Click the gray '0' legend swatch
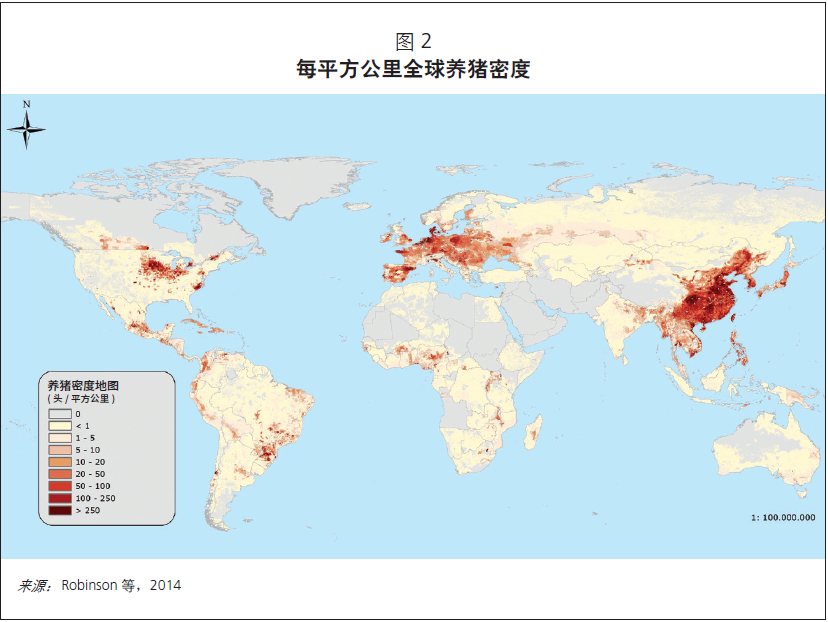Viewport: 828px width, 622px height. click(x=59, y=413)
